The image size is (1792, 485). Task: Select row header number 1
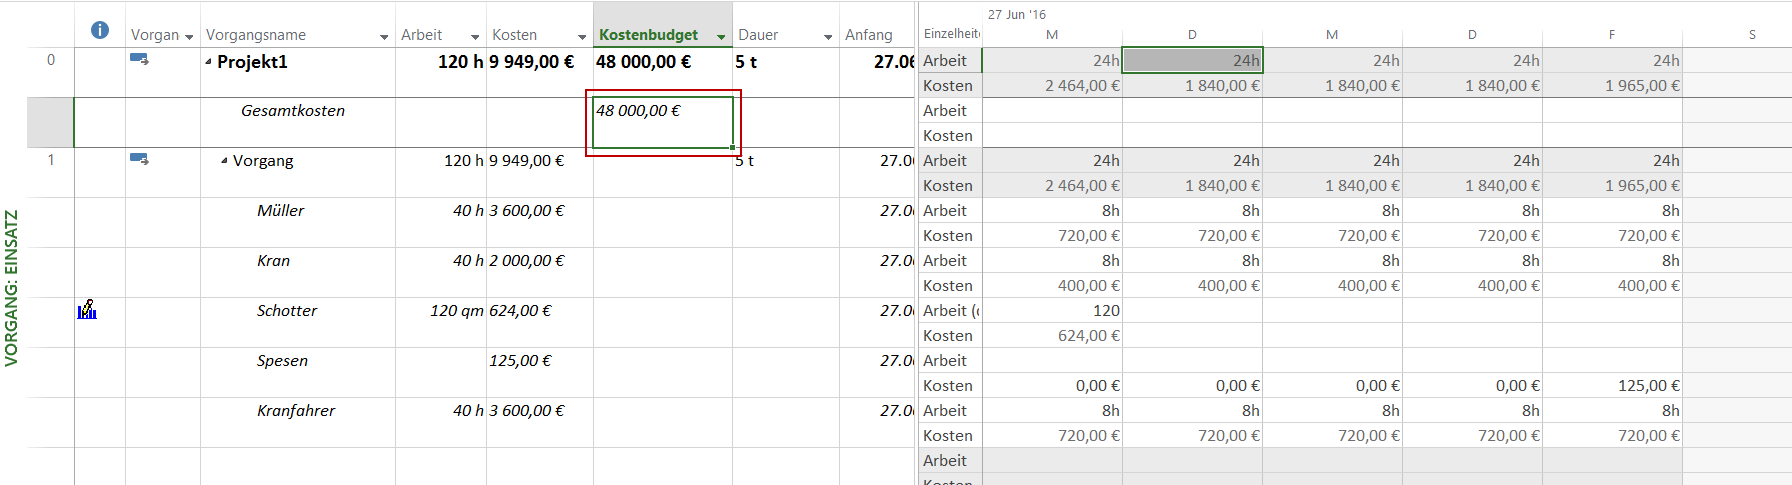[51, 160]
